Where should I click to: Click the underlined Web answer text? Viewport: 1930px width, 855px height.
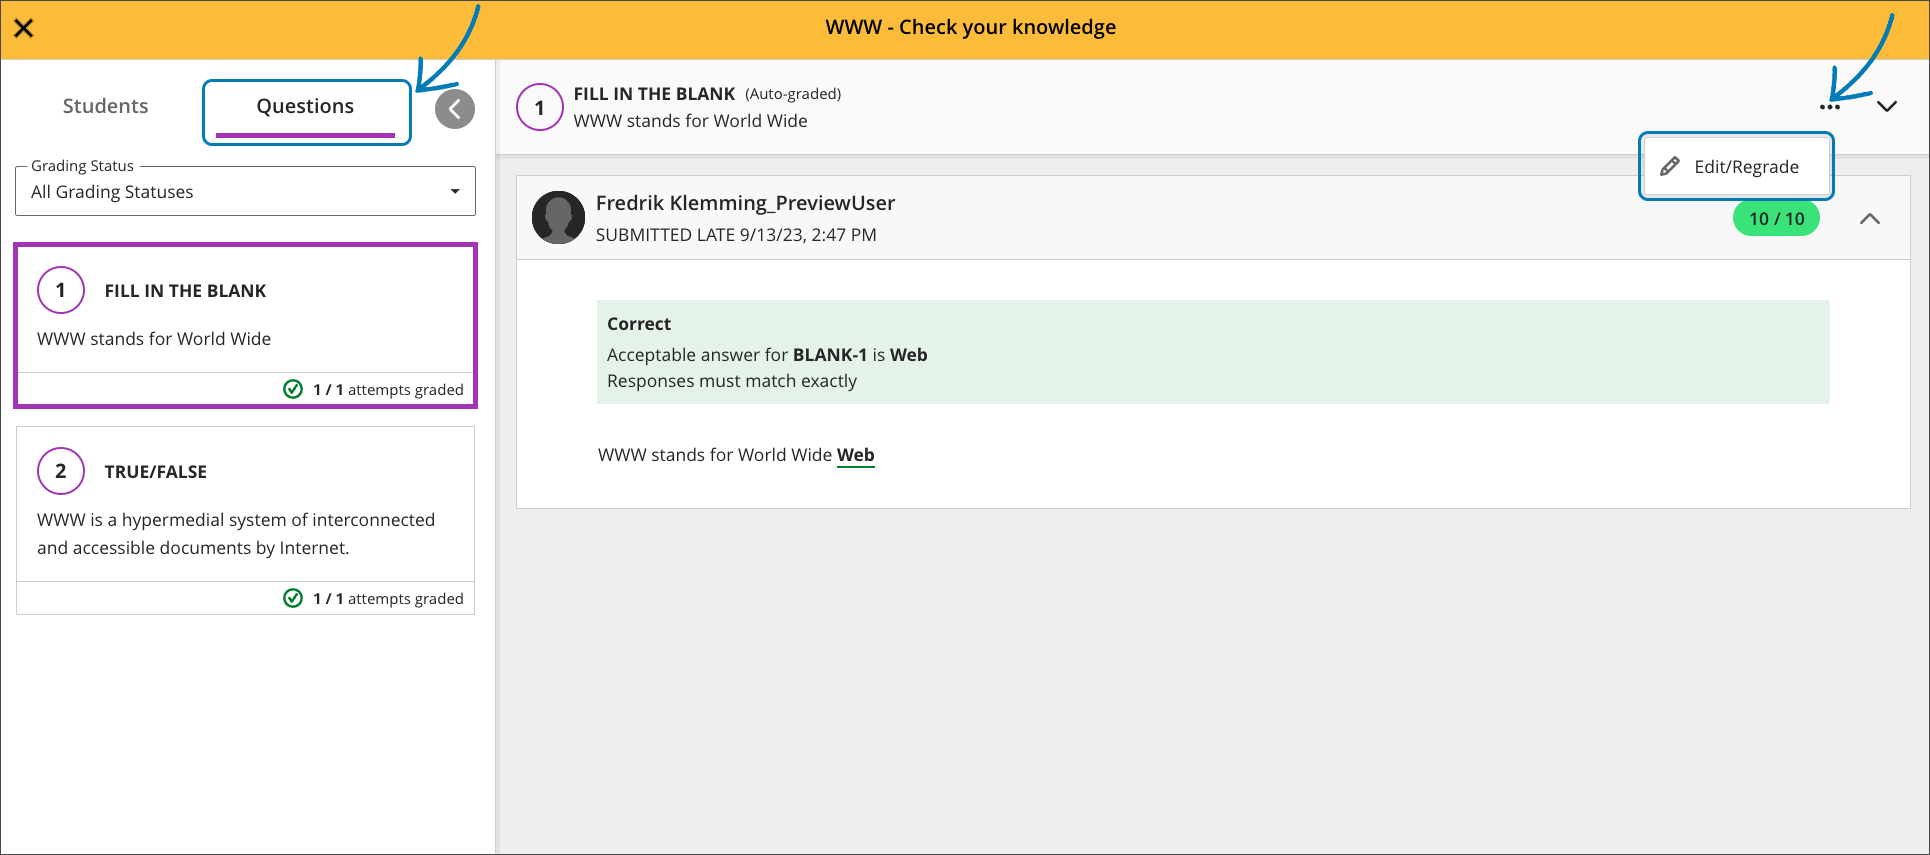pyautogui.click(x=855, y=455)
